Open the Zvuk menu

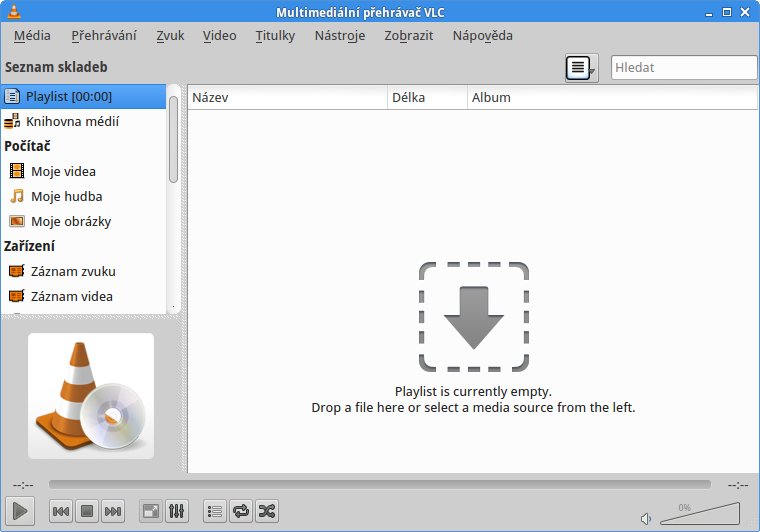[170, 36]
